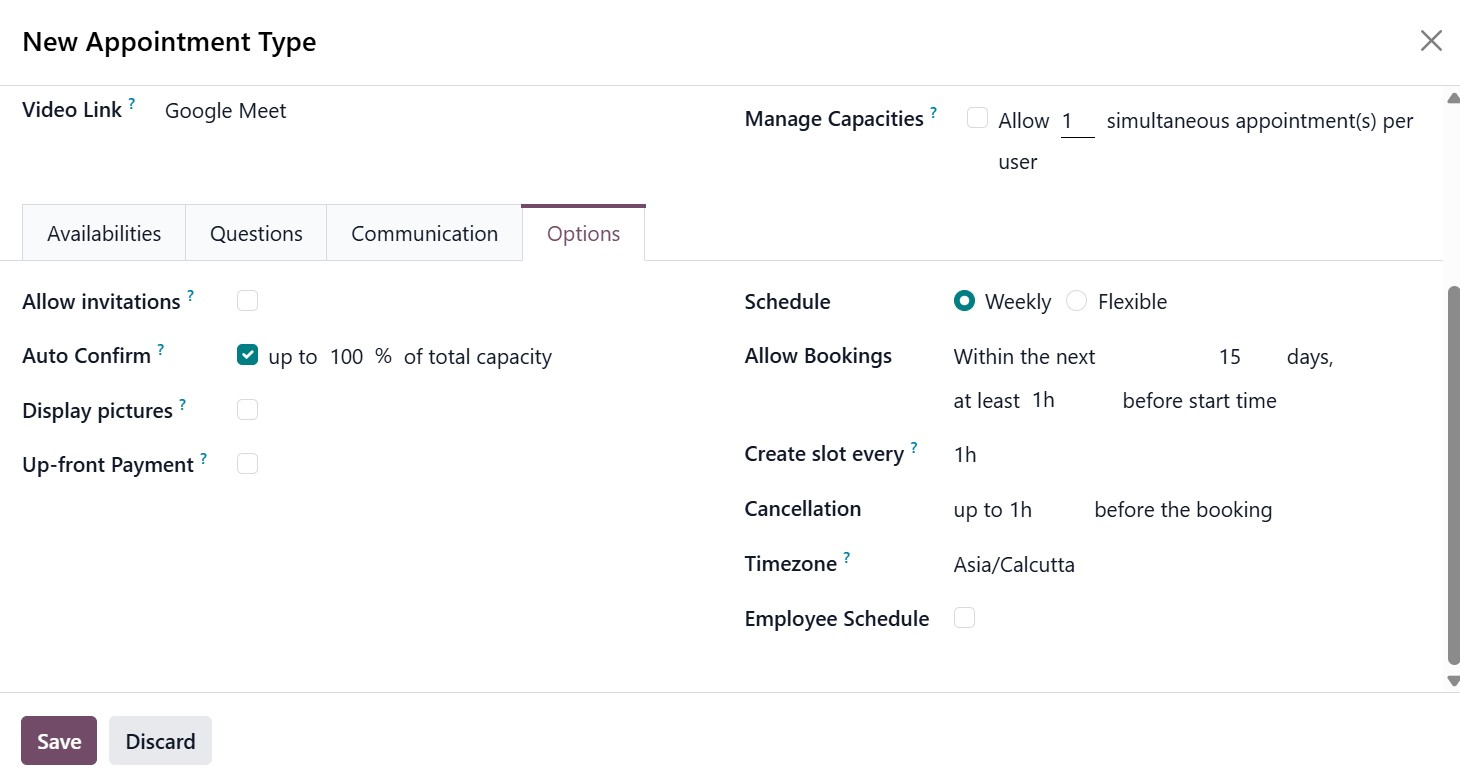
Task: Tick the Employee Schedule checkbox
Action: coord(964,618)
